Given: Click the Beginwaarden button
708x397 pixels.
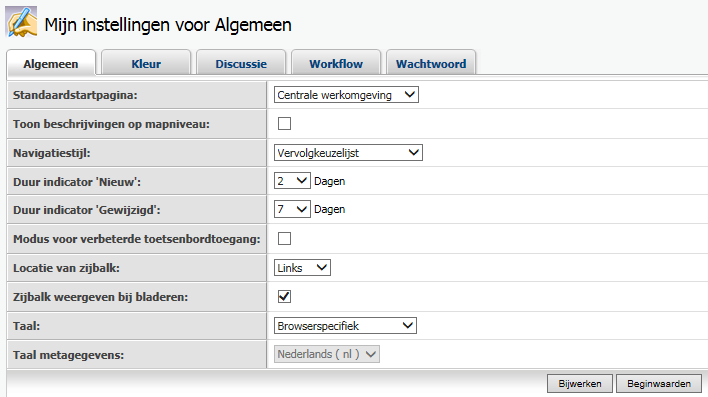Looking at the screenshot, I should click(x=659, y=383).
